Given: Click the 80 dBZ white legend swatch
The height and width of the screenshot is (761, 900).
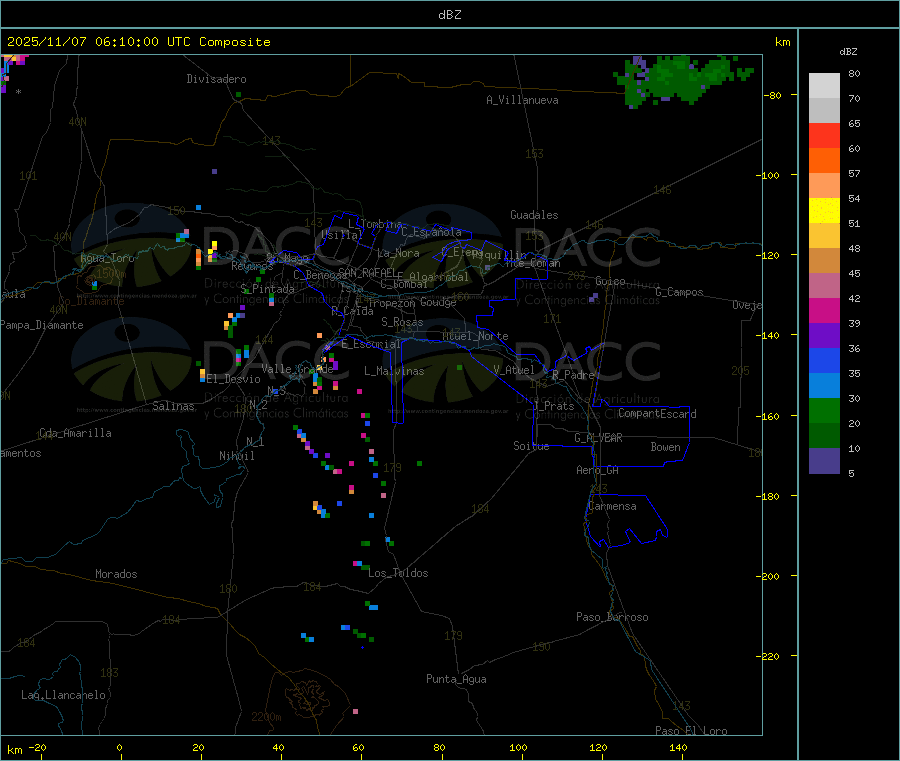Looking at the screenshot, I should tap(824, 86).
